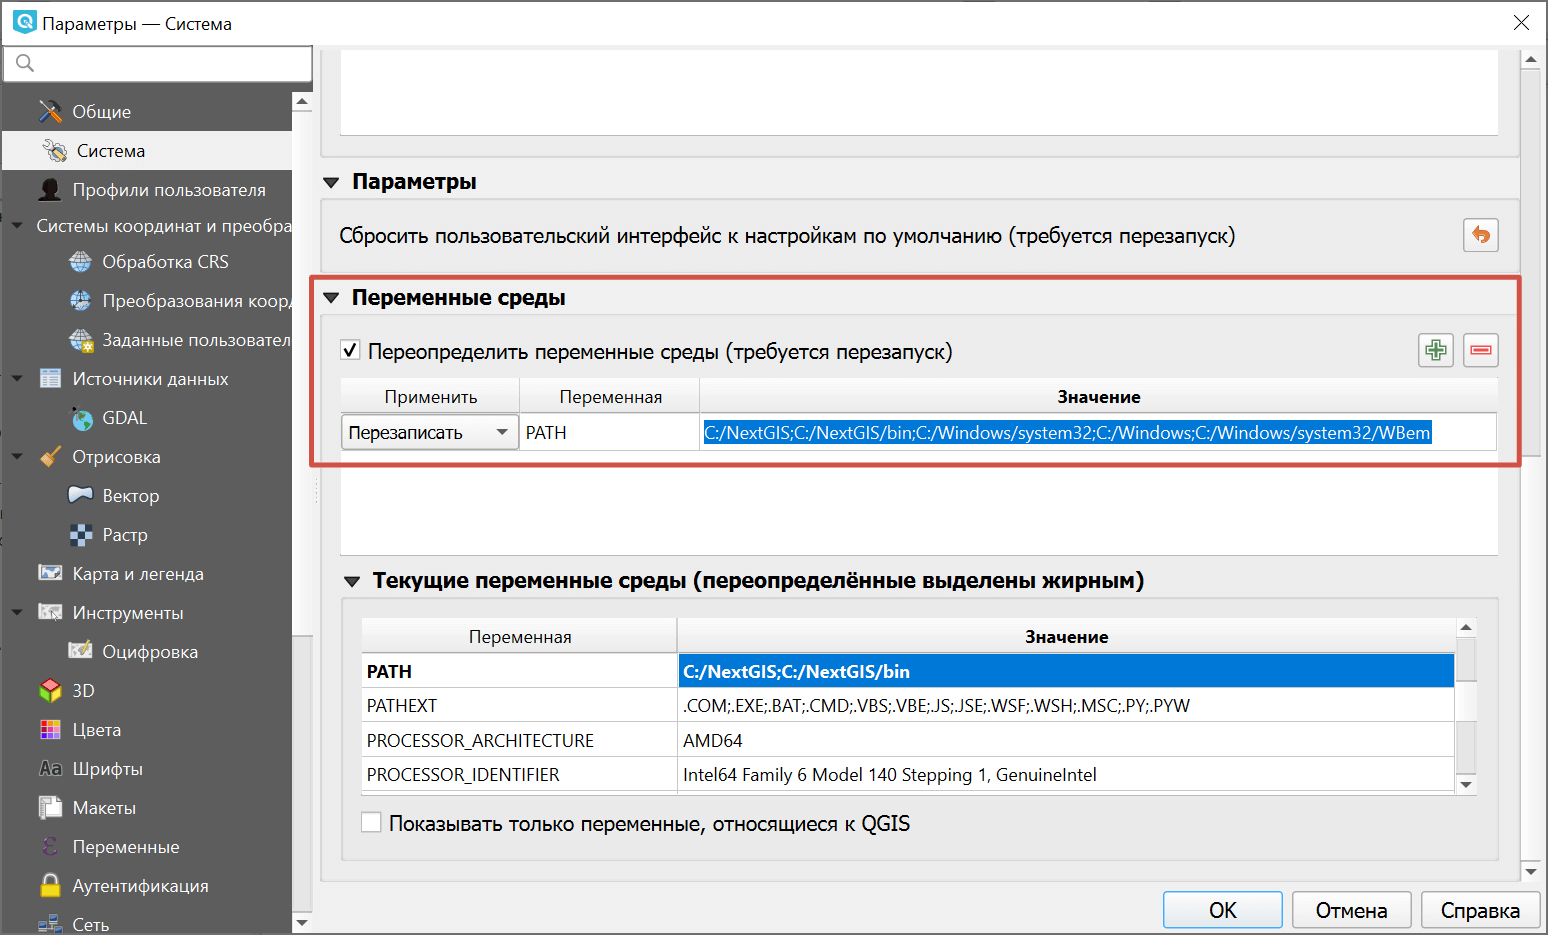Click the 3D settings cube icon
This screenshot has width=1548, height=935.
point(50,690)
